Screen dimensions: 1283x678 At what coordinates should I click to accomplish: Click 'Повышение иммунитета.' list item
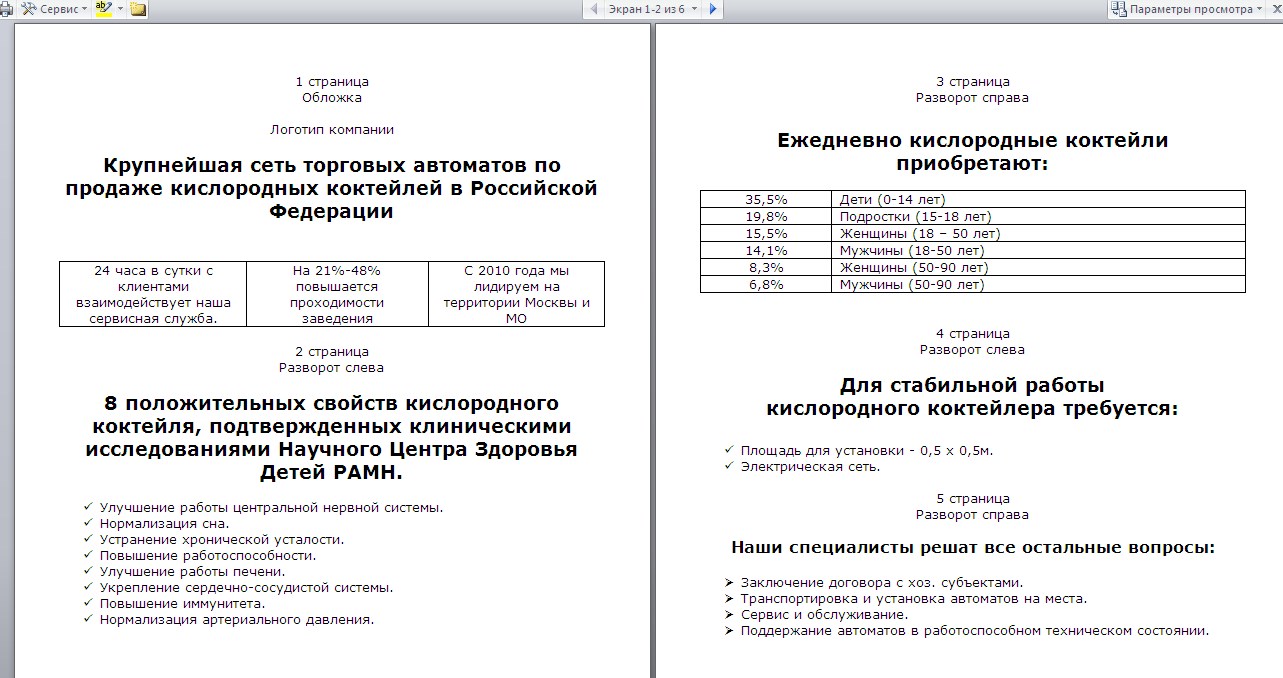point(182,603)
